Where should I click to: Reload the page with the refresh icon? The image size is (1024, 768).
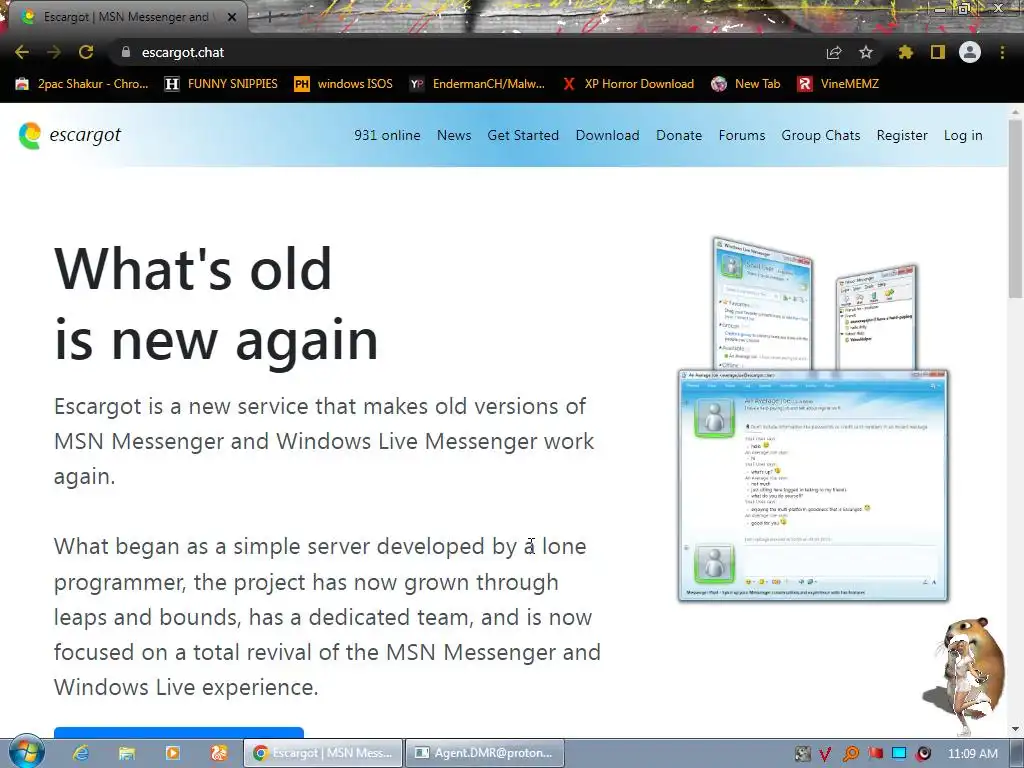point(86,52)
